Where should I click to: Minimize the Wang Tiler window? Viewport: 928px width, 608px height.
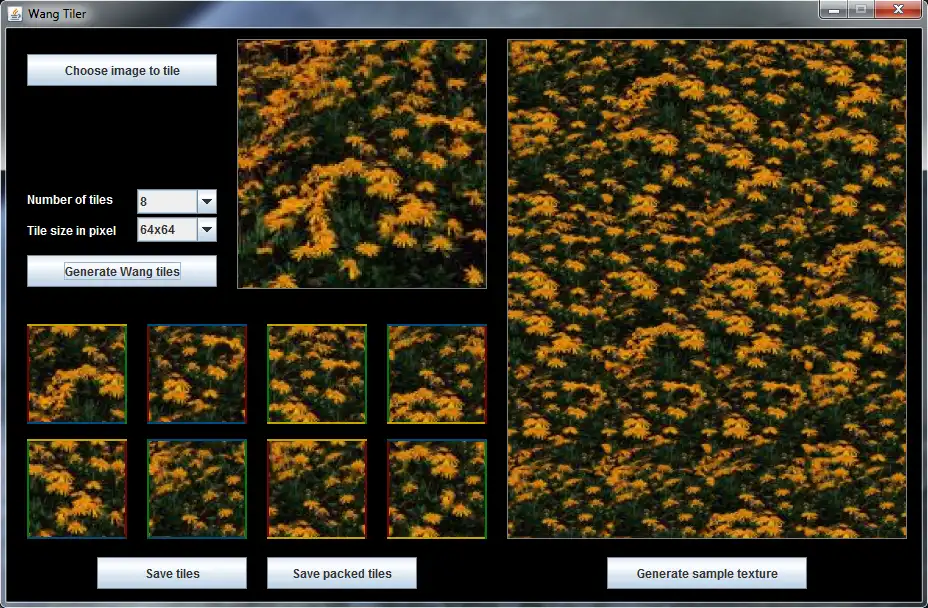pyautogui.click(x=834, y=9)
